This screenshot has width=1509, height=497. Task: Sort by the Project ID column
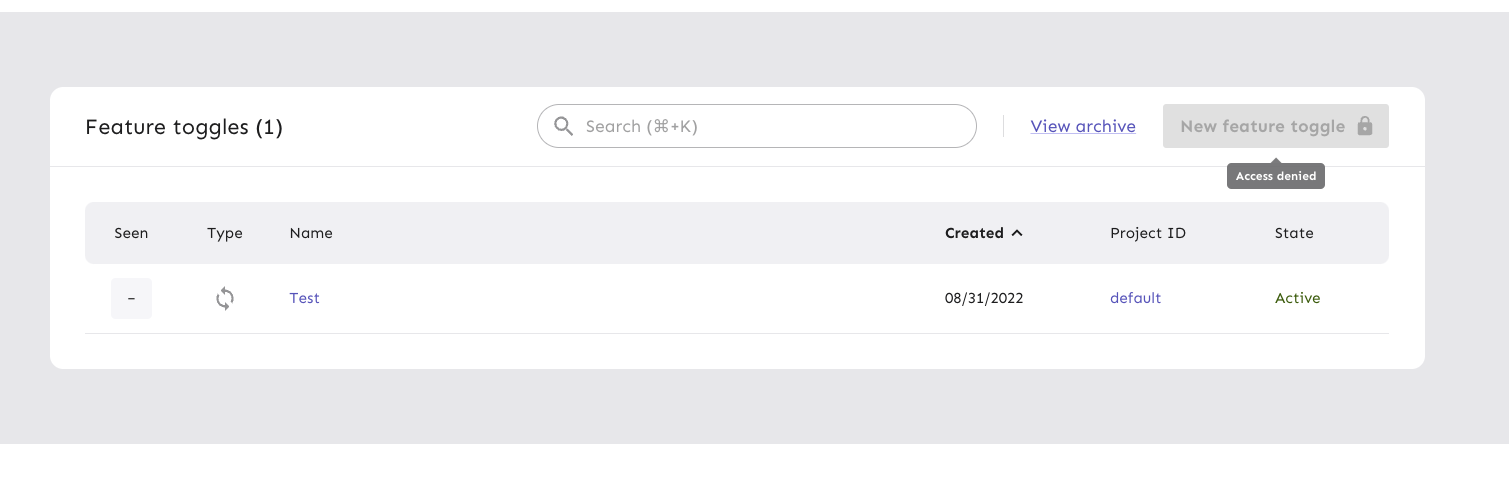click(x=1148, y=233)
